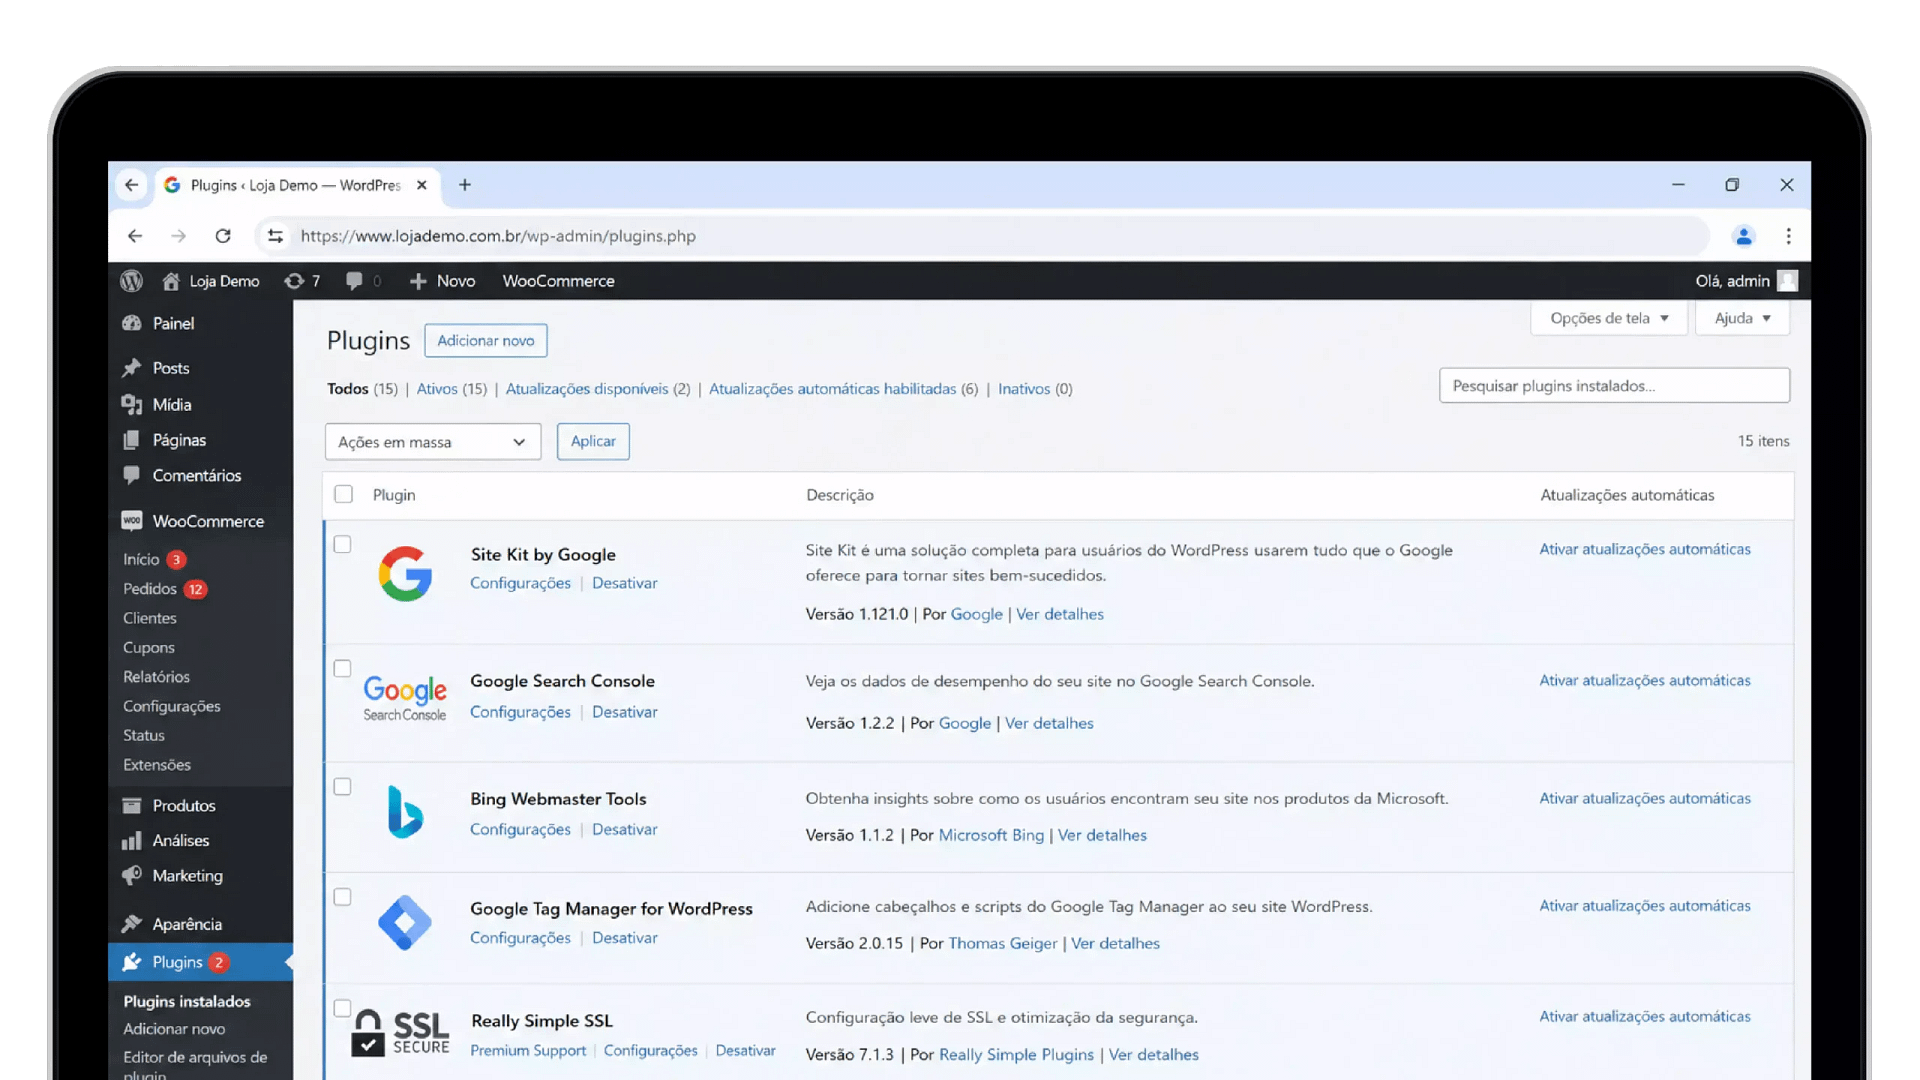Open Thomas Geiger author link
The height and width of the screenshot is (1080, 1920).
click(x=1002, y=943)
